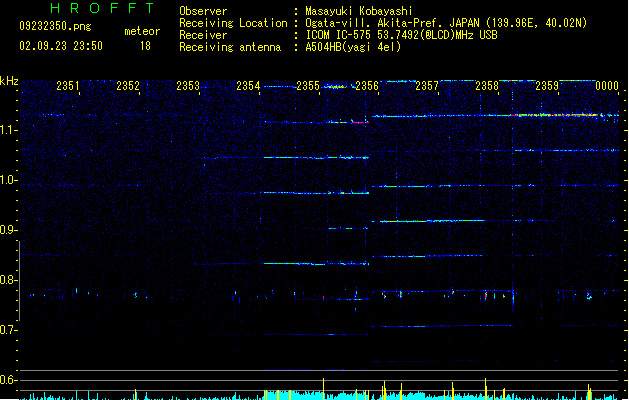Click the Receiver label
629x400 pixels.
(203, 35)
